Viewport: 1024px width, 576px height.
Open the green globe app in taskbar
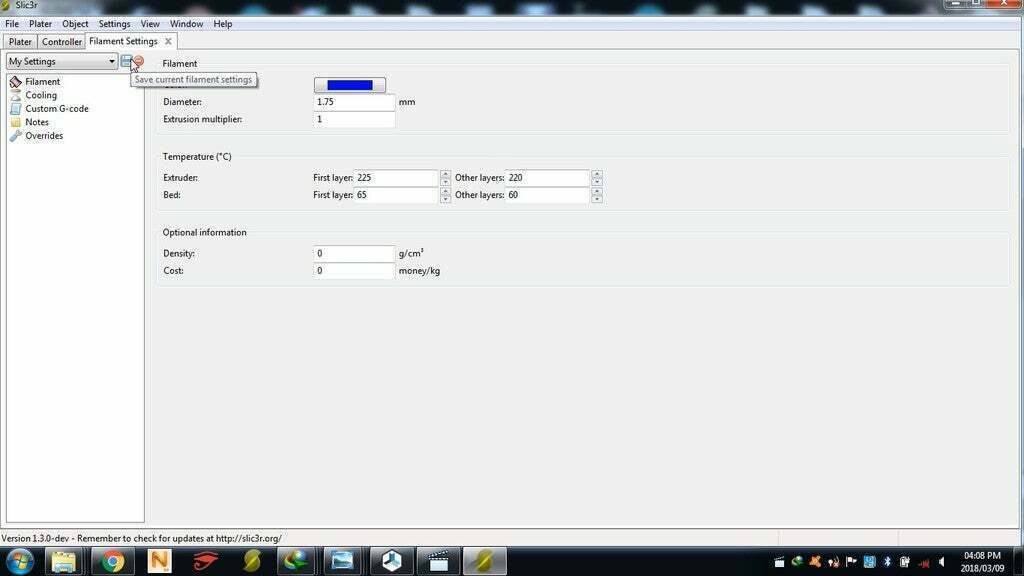click(x=296, y=562)
